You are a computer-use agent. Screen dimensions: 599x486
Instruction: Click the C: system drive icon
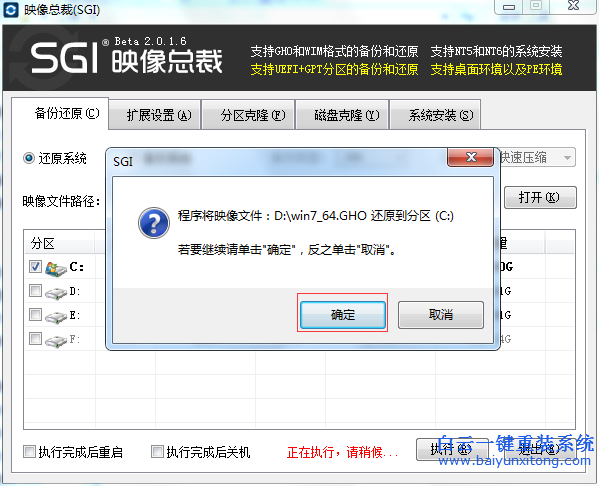click(x=56, y=268)
